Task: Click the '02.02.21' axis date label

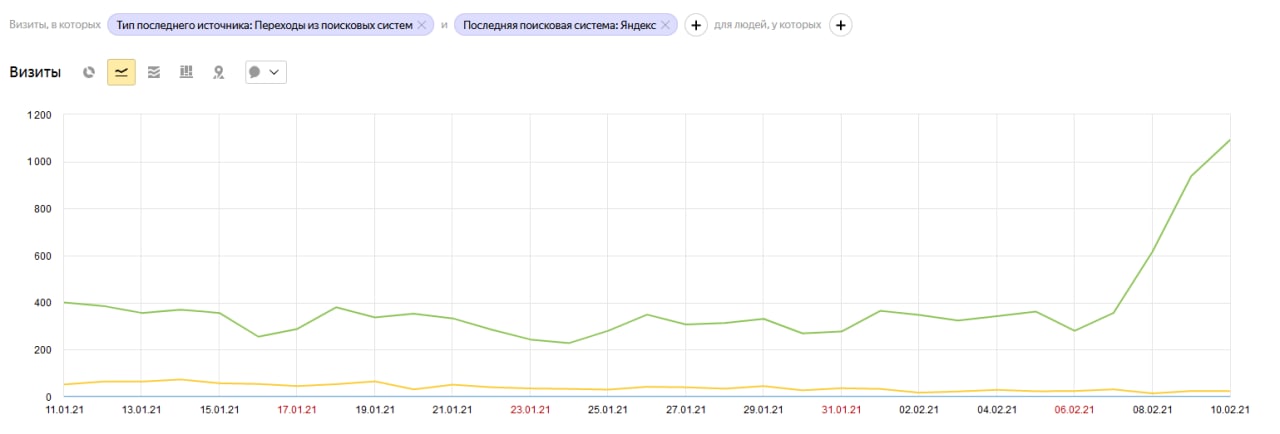Action: coord(919,409)
